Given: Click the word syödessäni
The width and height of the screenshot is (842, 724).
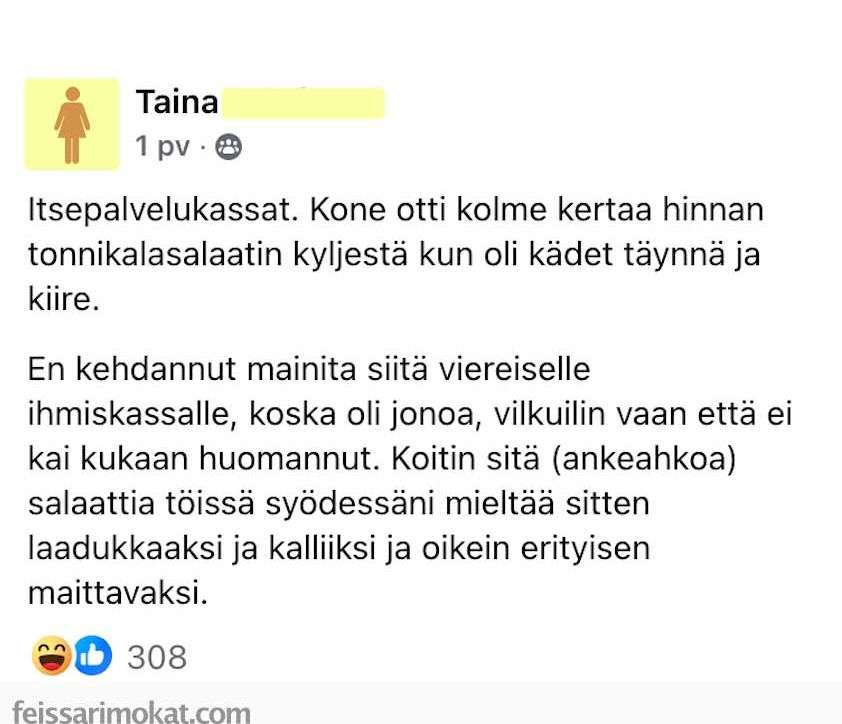Looking at the screenshot, I should tap(350, 505).
